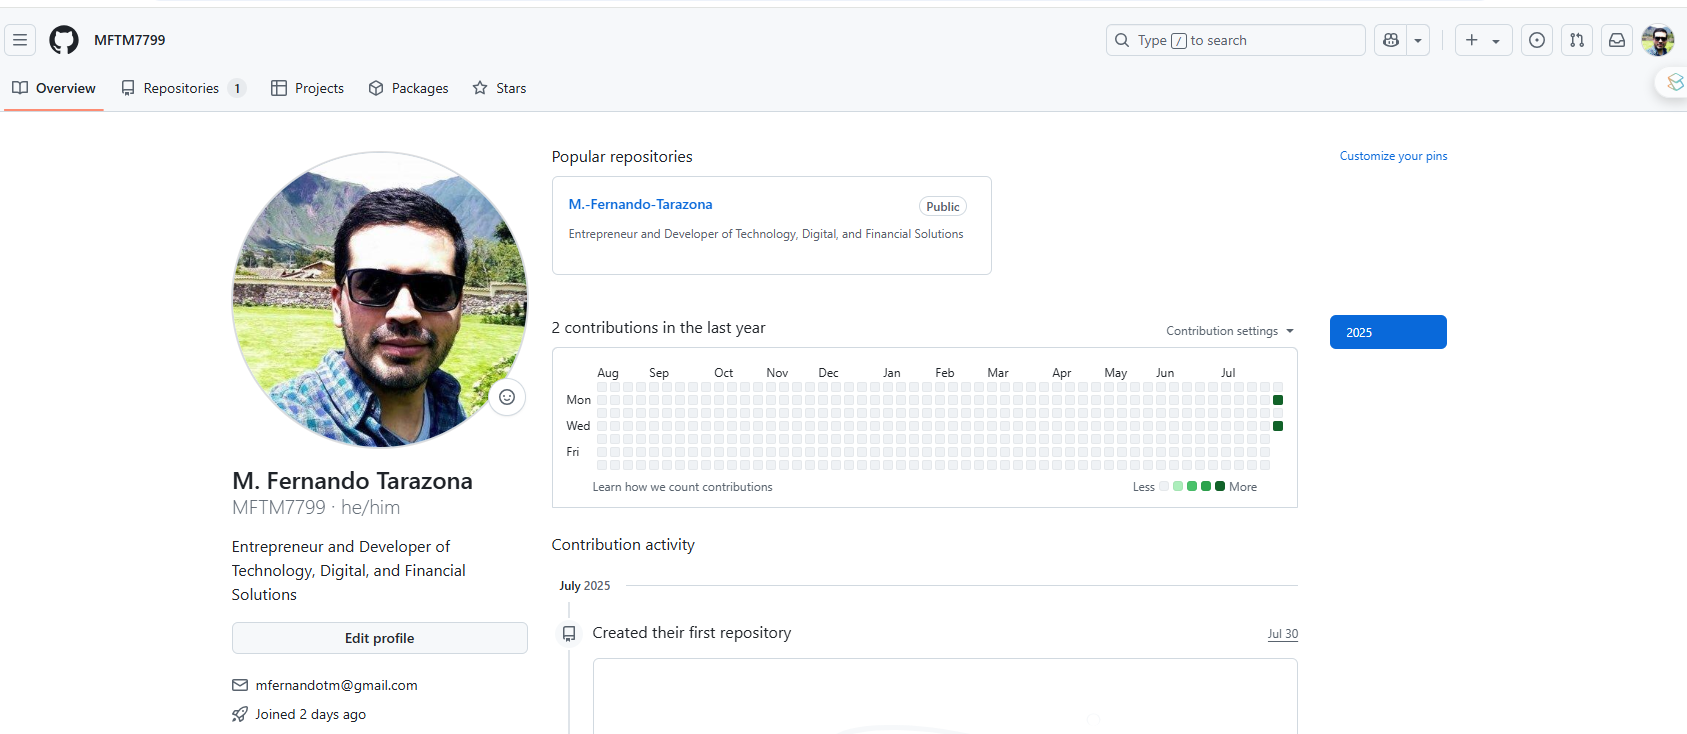The image size is (1687, 734).
Task: Switch to the Stars tab
Action: pyautogui.click(x=499, y=88)
